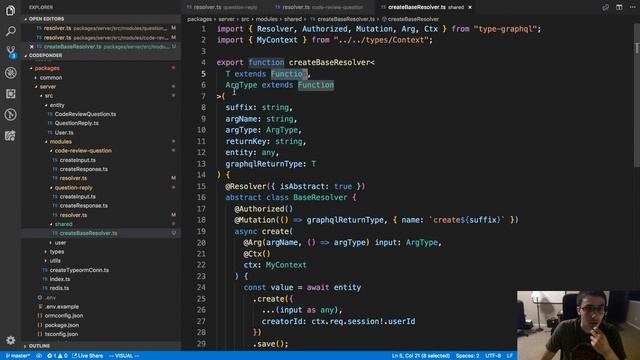
Task: Open the editor More Actions ellipsis
Action: 632,7
